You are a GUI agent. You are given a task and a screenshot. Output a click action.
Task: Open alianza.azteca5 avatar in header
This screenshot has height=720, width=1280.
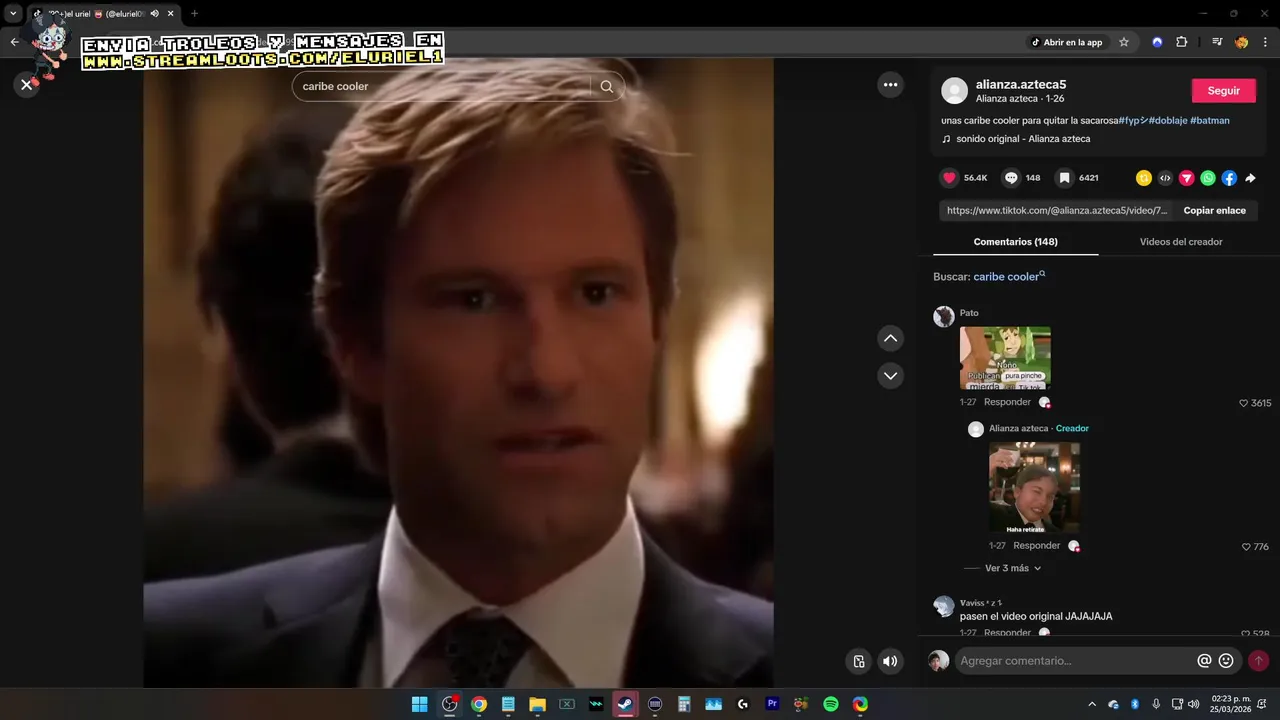(955, 91)
